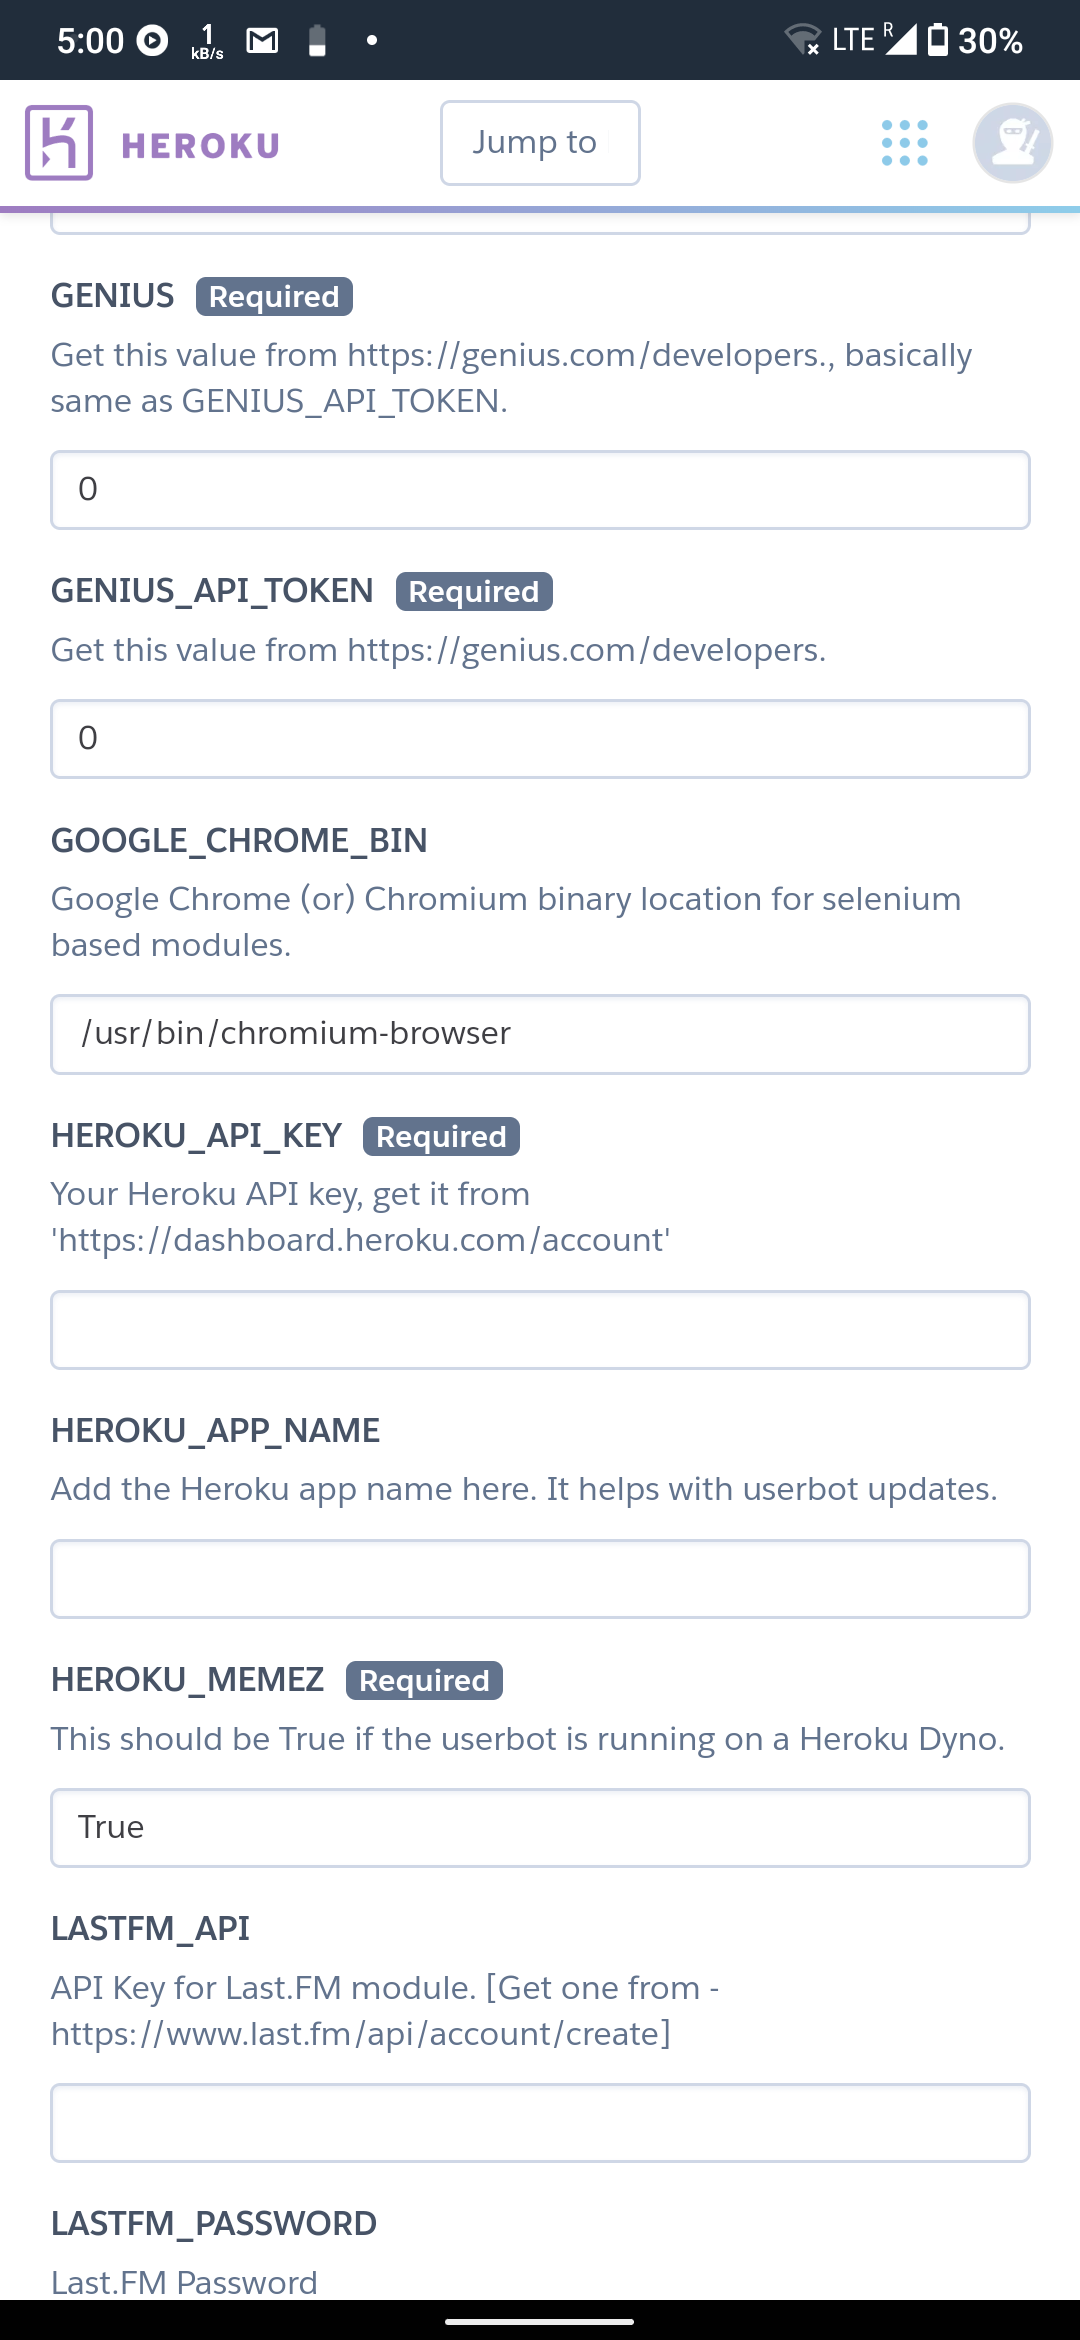Click the Required badge next to GENIUS_API_TOKEN
The width and height of the screenshot is (1080, 2340).
tap(474, 592)
